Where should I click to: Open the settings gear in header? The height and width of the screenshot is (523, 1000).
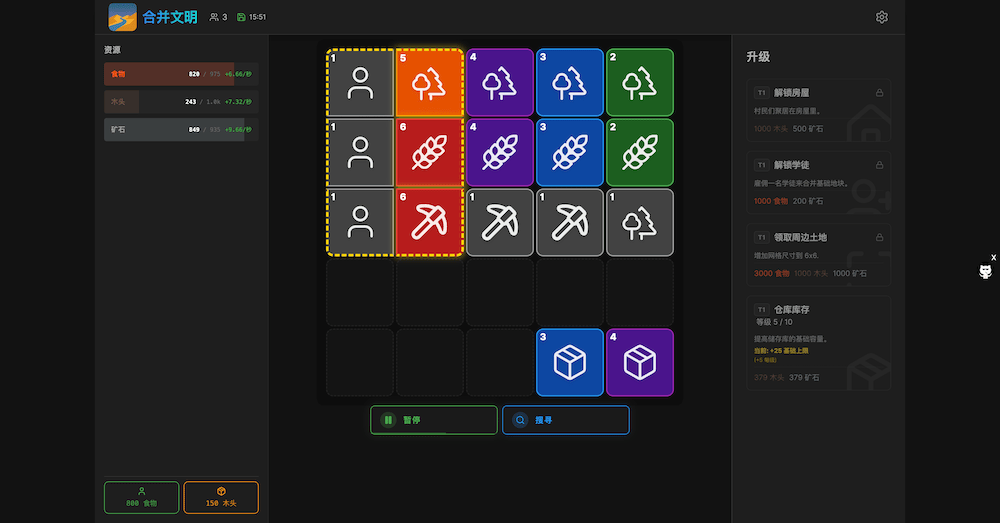click(881, 17)
